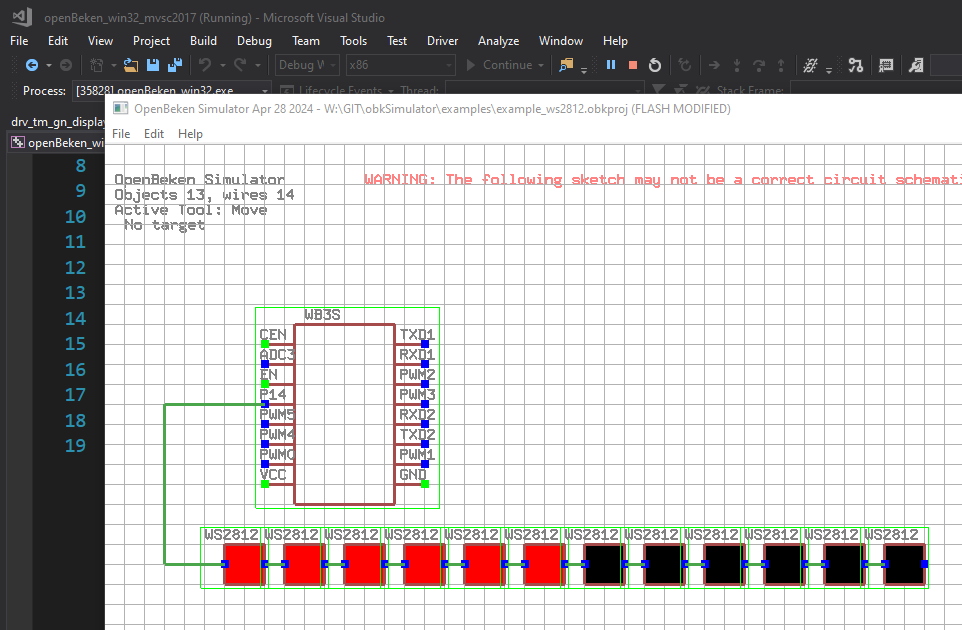The width and height of the screenshot is (962, 630).
Task: Open the x86 platform dropdown
Action: tap(399, 65)
